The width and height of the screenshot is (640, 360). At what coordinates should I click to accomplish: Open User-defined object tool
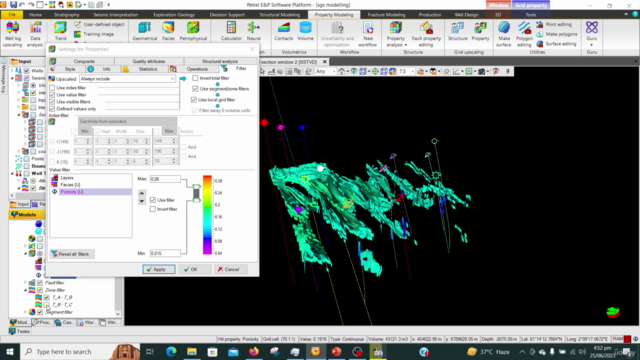(99, 24)
